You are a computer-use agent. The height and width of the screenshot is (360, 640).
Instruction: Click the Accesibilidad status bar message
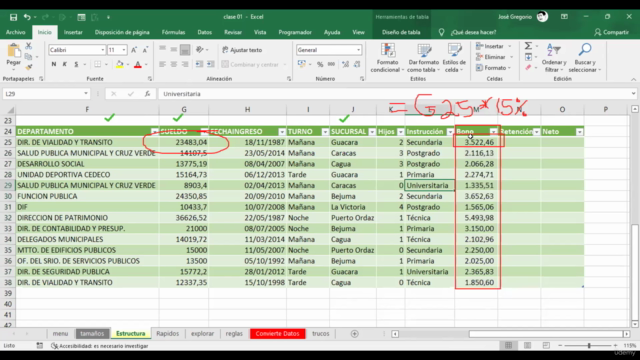pos(100,346)
